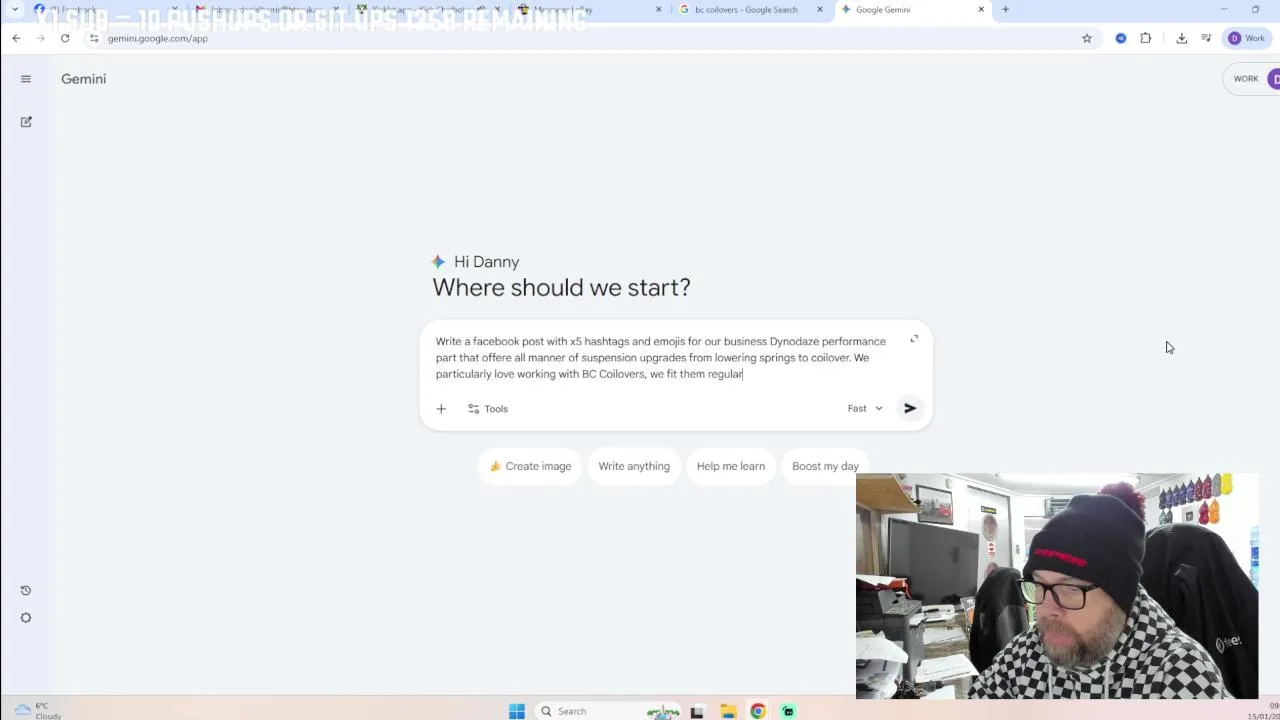Screen dimensions: 1280x720
Task: Open the WORK account badge
Action: pos(1246,79)
